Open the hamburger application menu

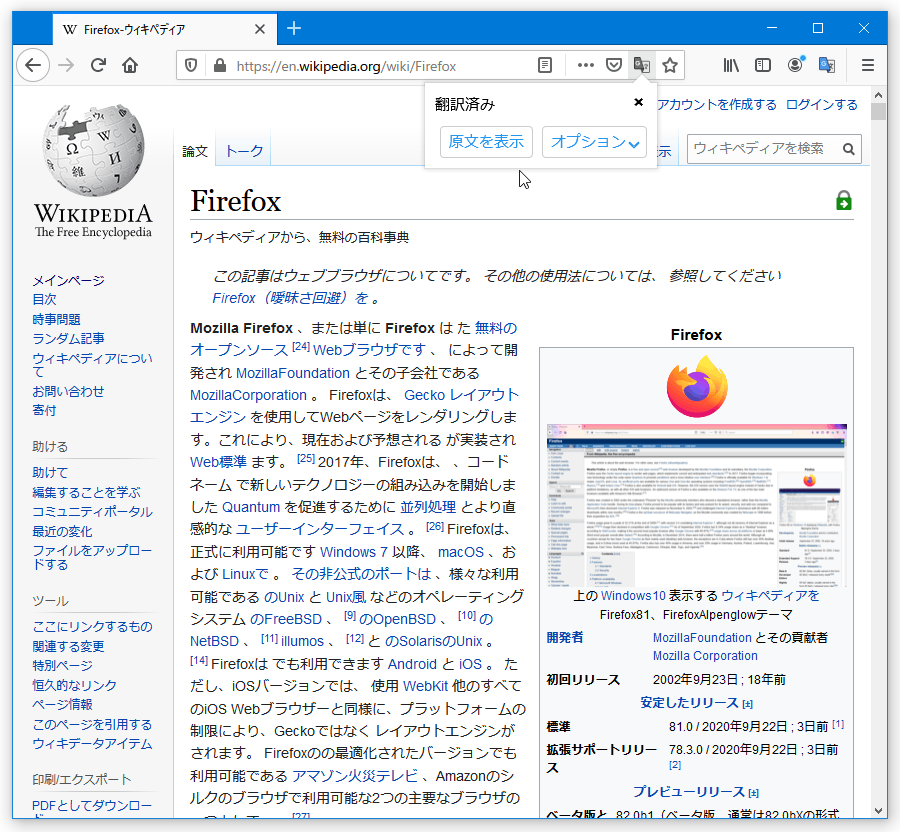(868, 65)
